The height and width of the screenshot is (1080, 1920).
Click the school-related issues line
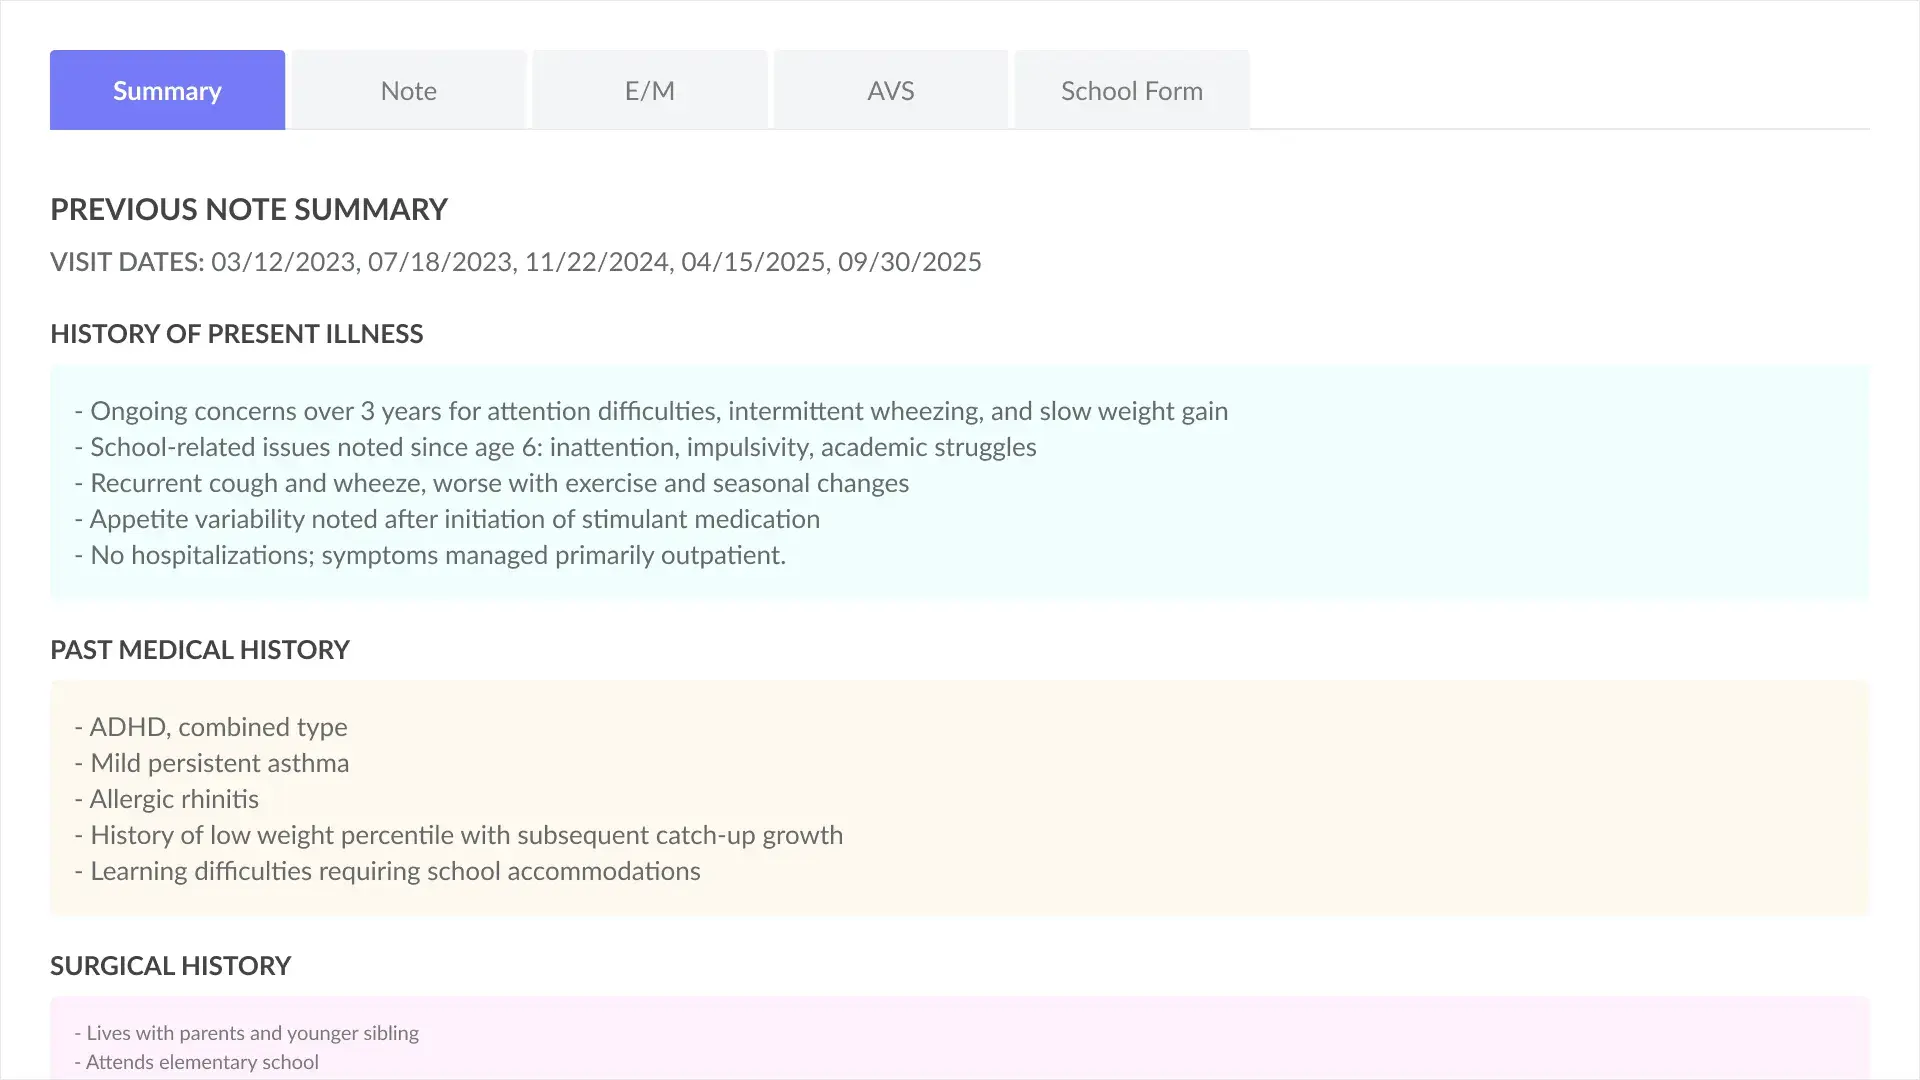pos(555,447)
